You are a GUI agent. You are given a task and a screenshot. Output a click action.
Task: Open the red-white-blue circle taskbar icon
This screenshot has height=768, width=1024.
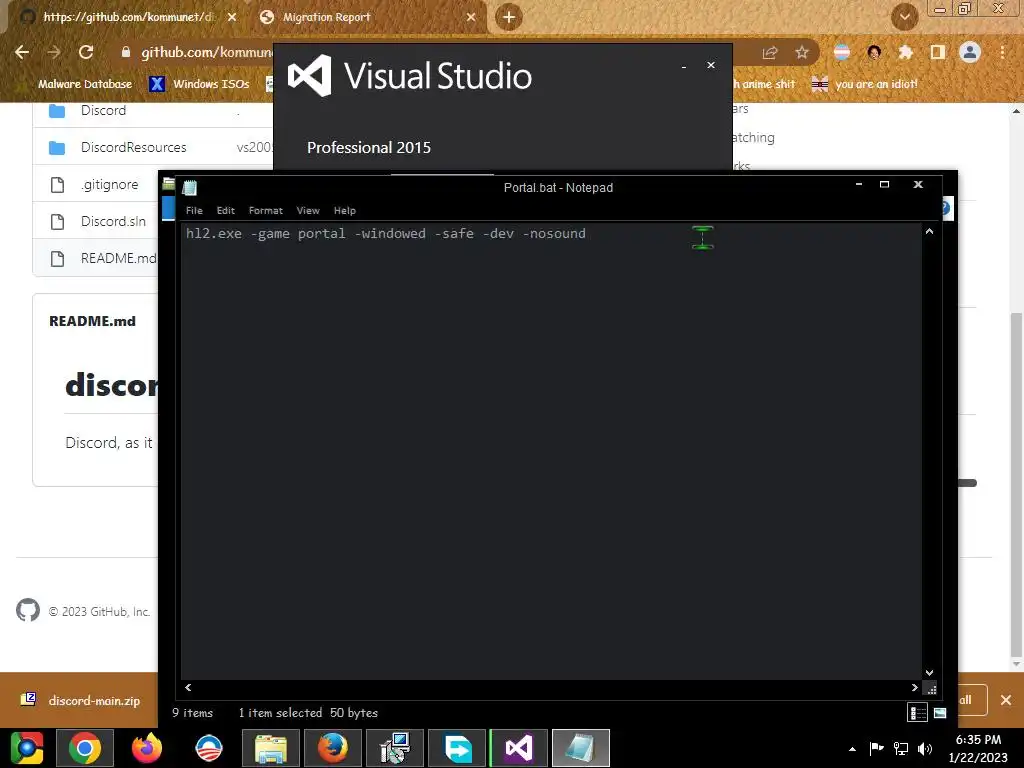pos(209,748)
